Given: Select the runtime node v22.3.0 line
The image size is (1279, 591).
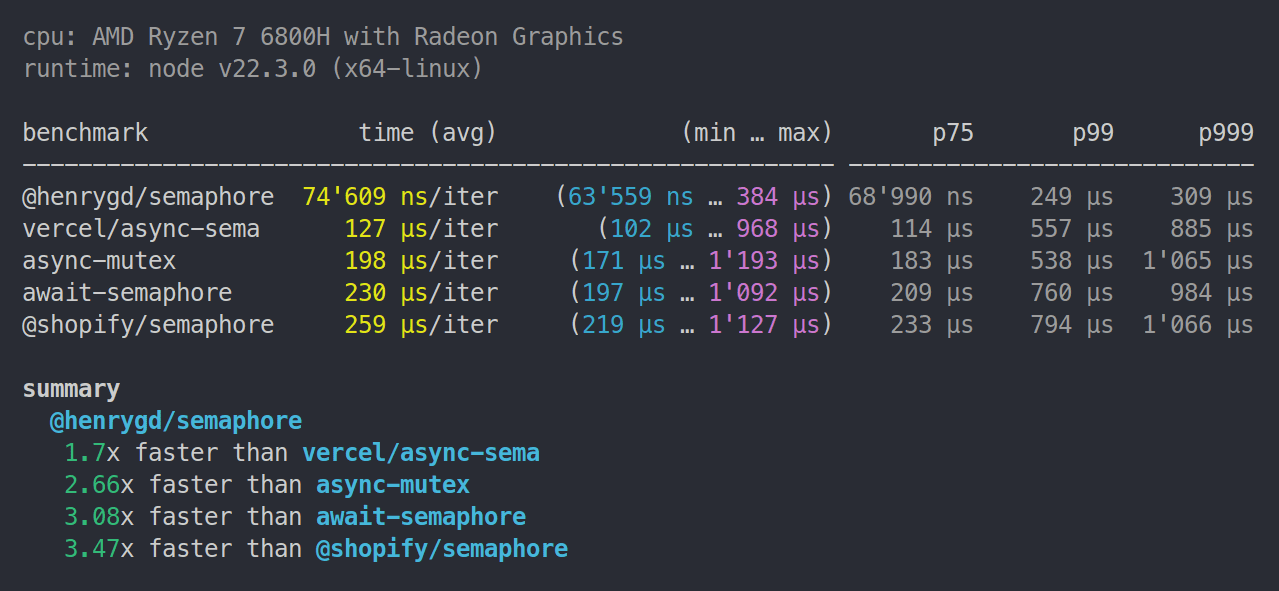Looking at the screenshot, I should 253,69.
